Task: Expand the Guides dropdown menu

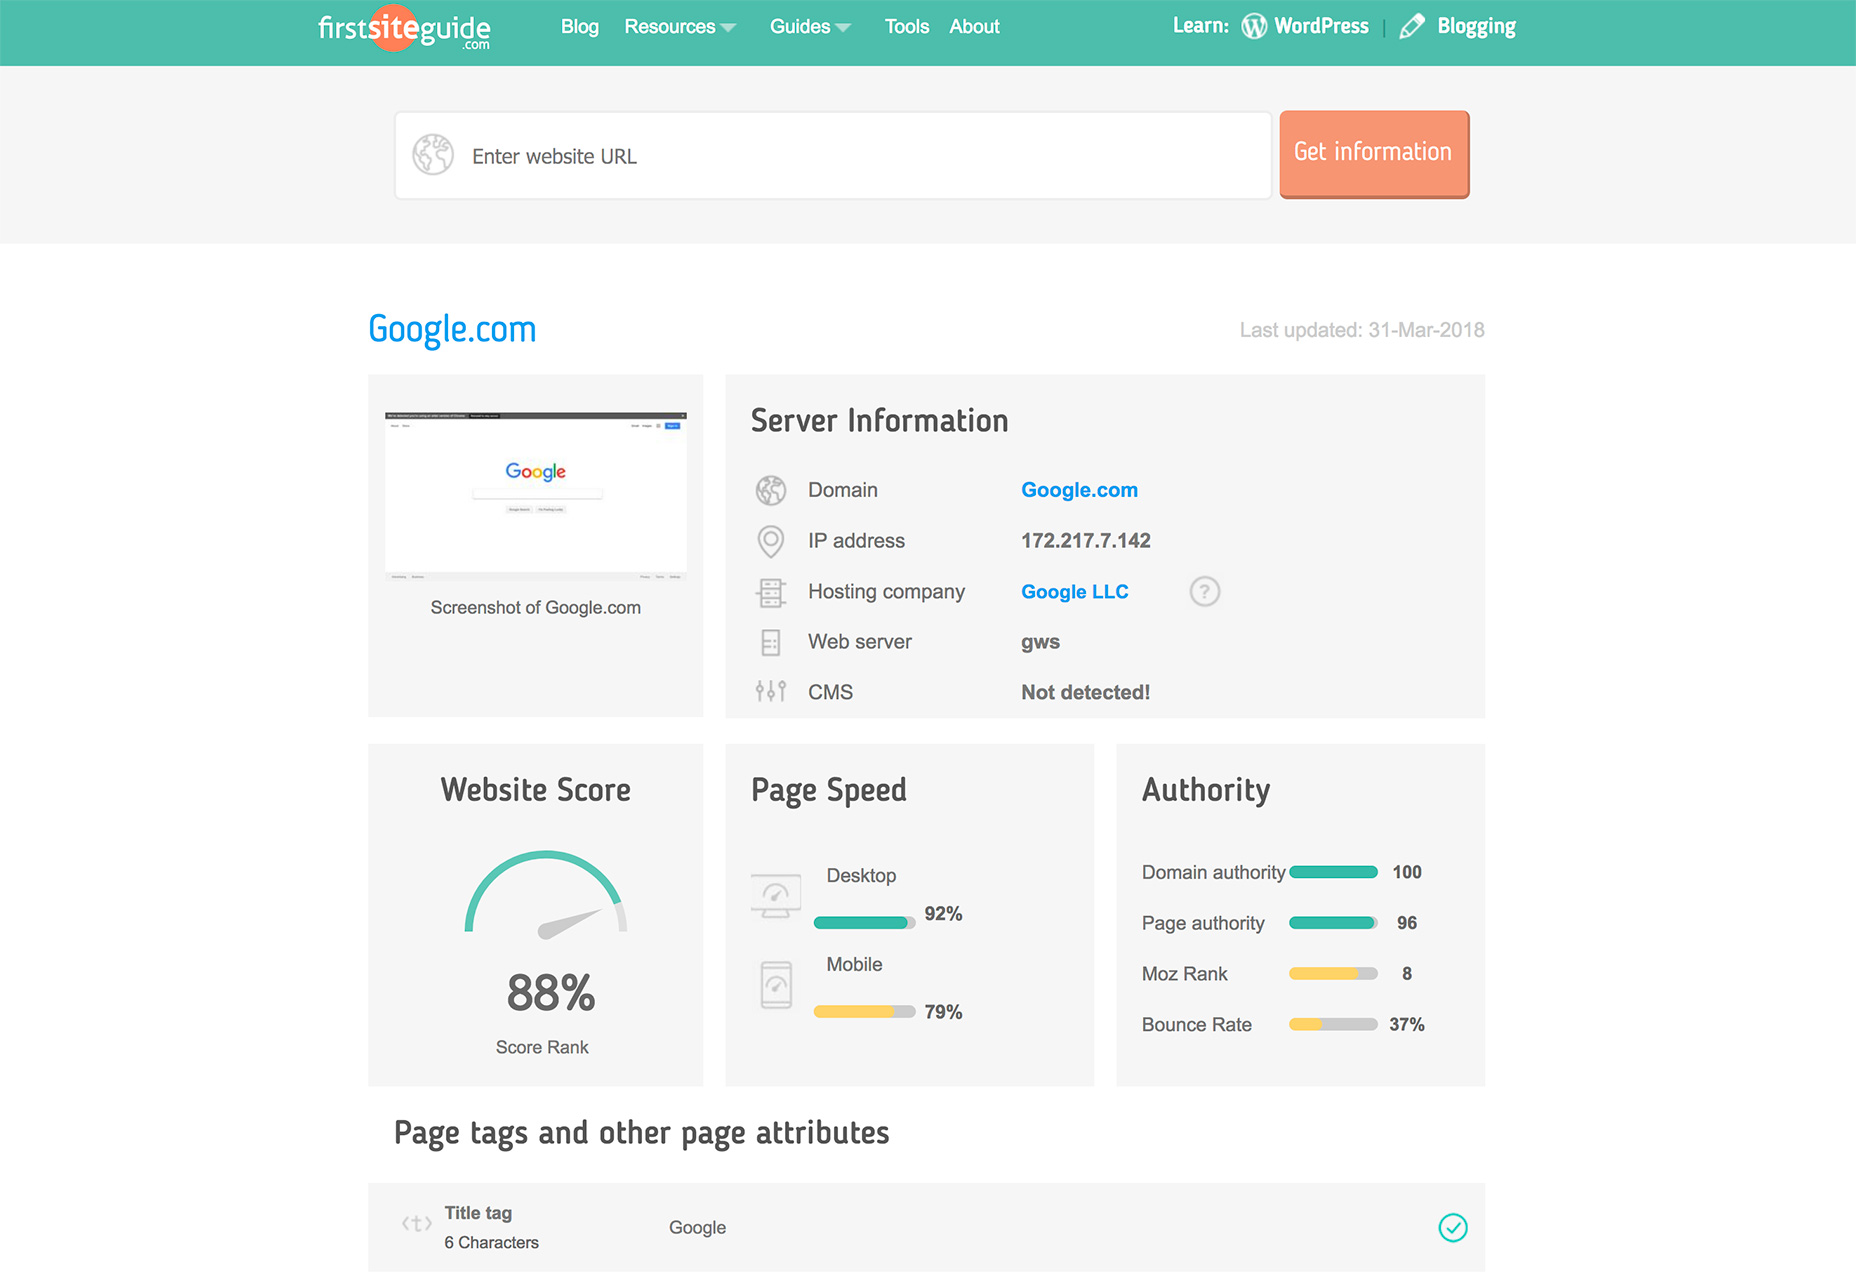Action: (809, 27)
